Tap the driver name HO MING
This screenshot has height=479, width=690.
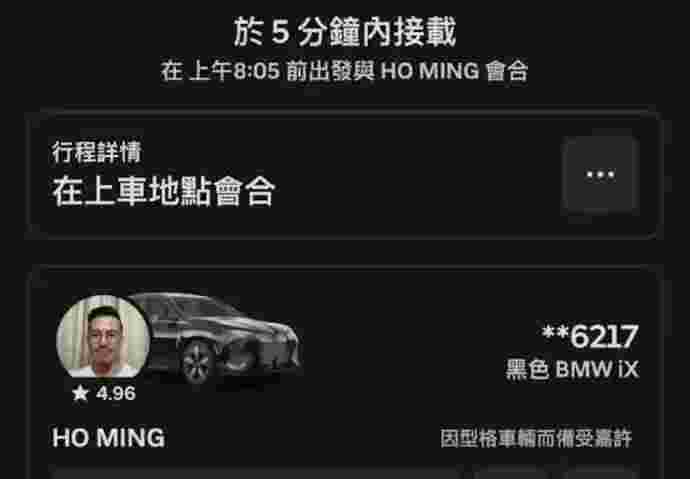[108, 438]
